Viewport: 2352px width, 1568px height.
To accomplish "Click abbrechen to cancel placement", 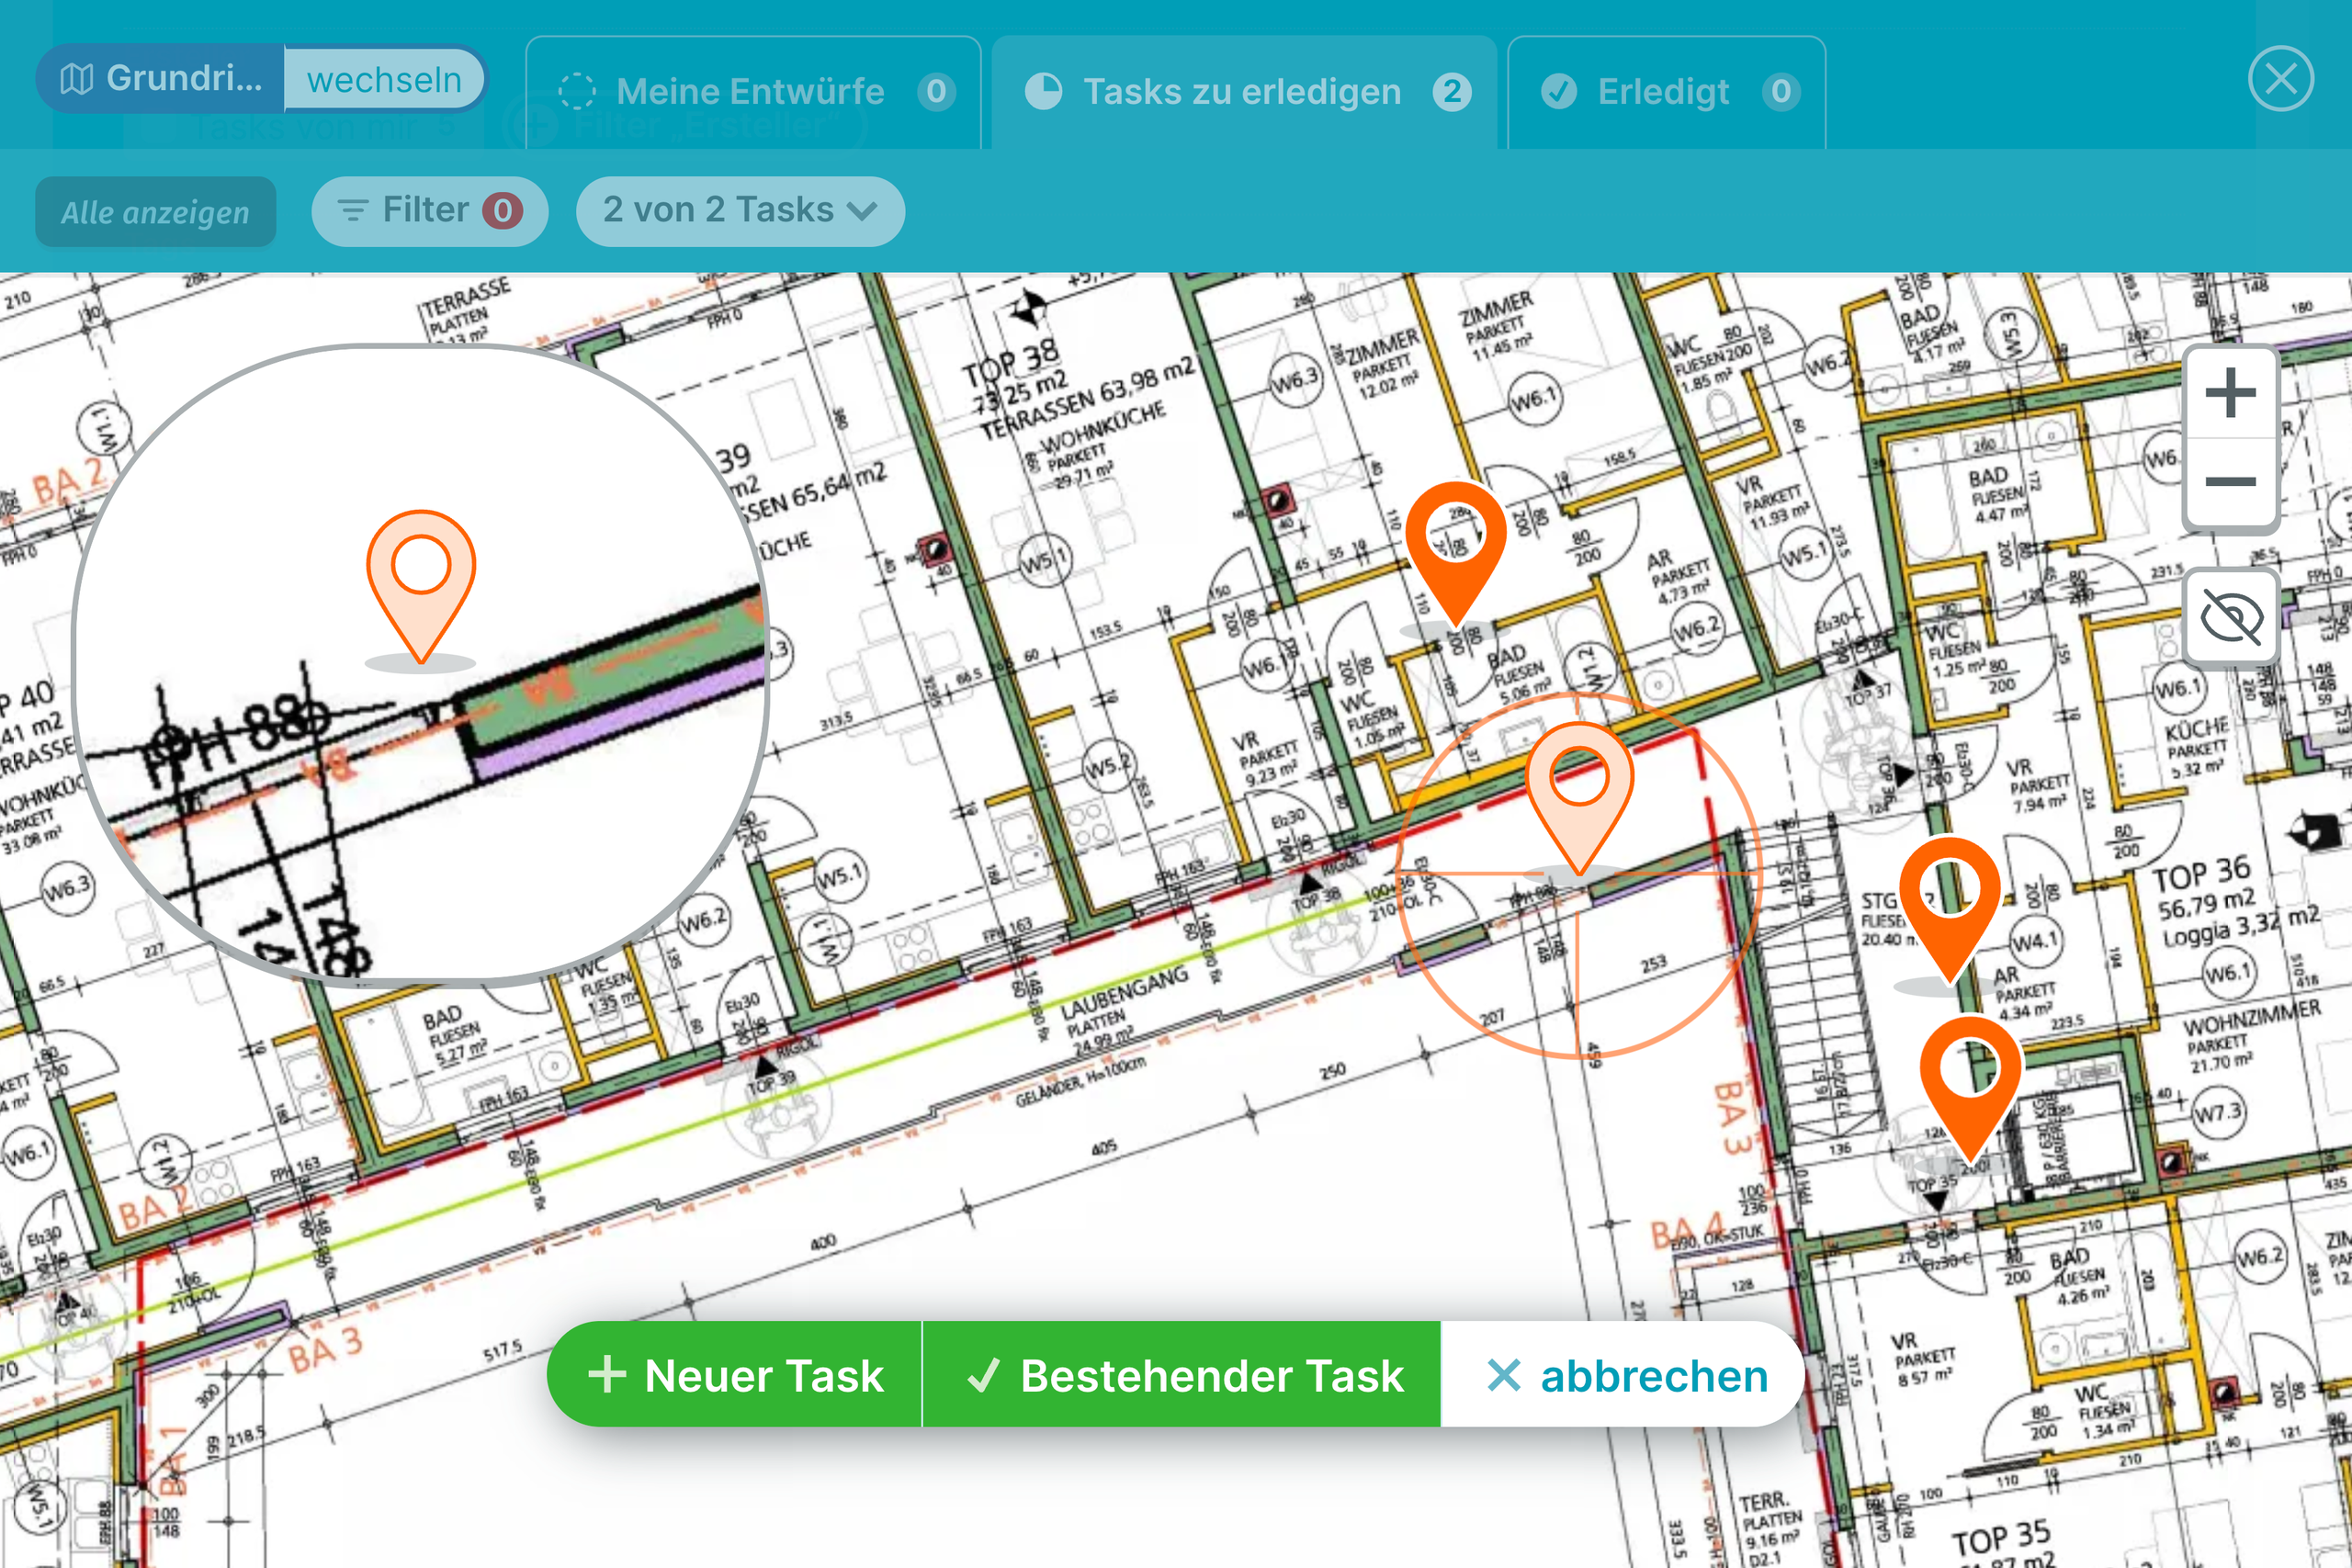I will point(1625,1375).
